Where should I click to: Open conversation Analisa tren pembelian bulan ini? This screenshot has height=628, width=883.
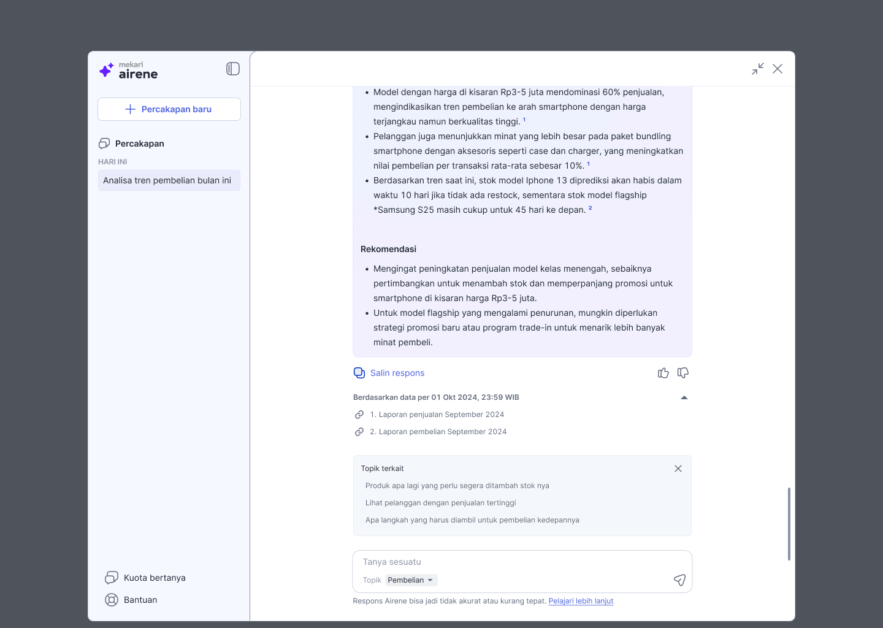click(169, 180)
